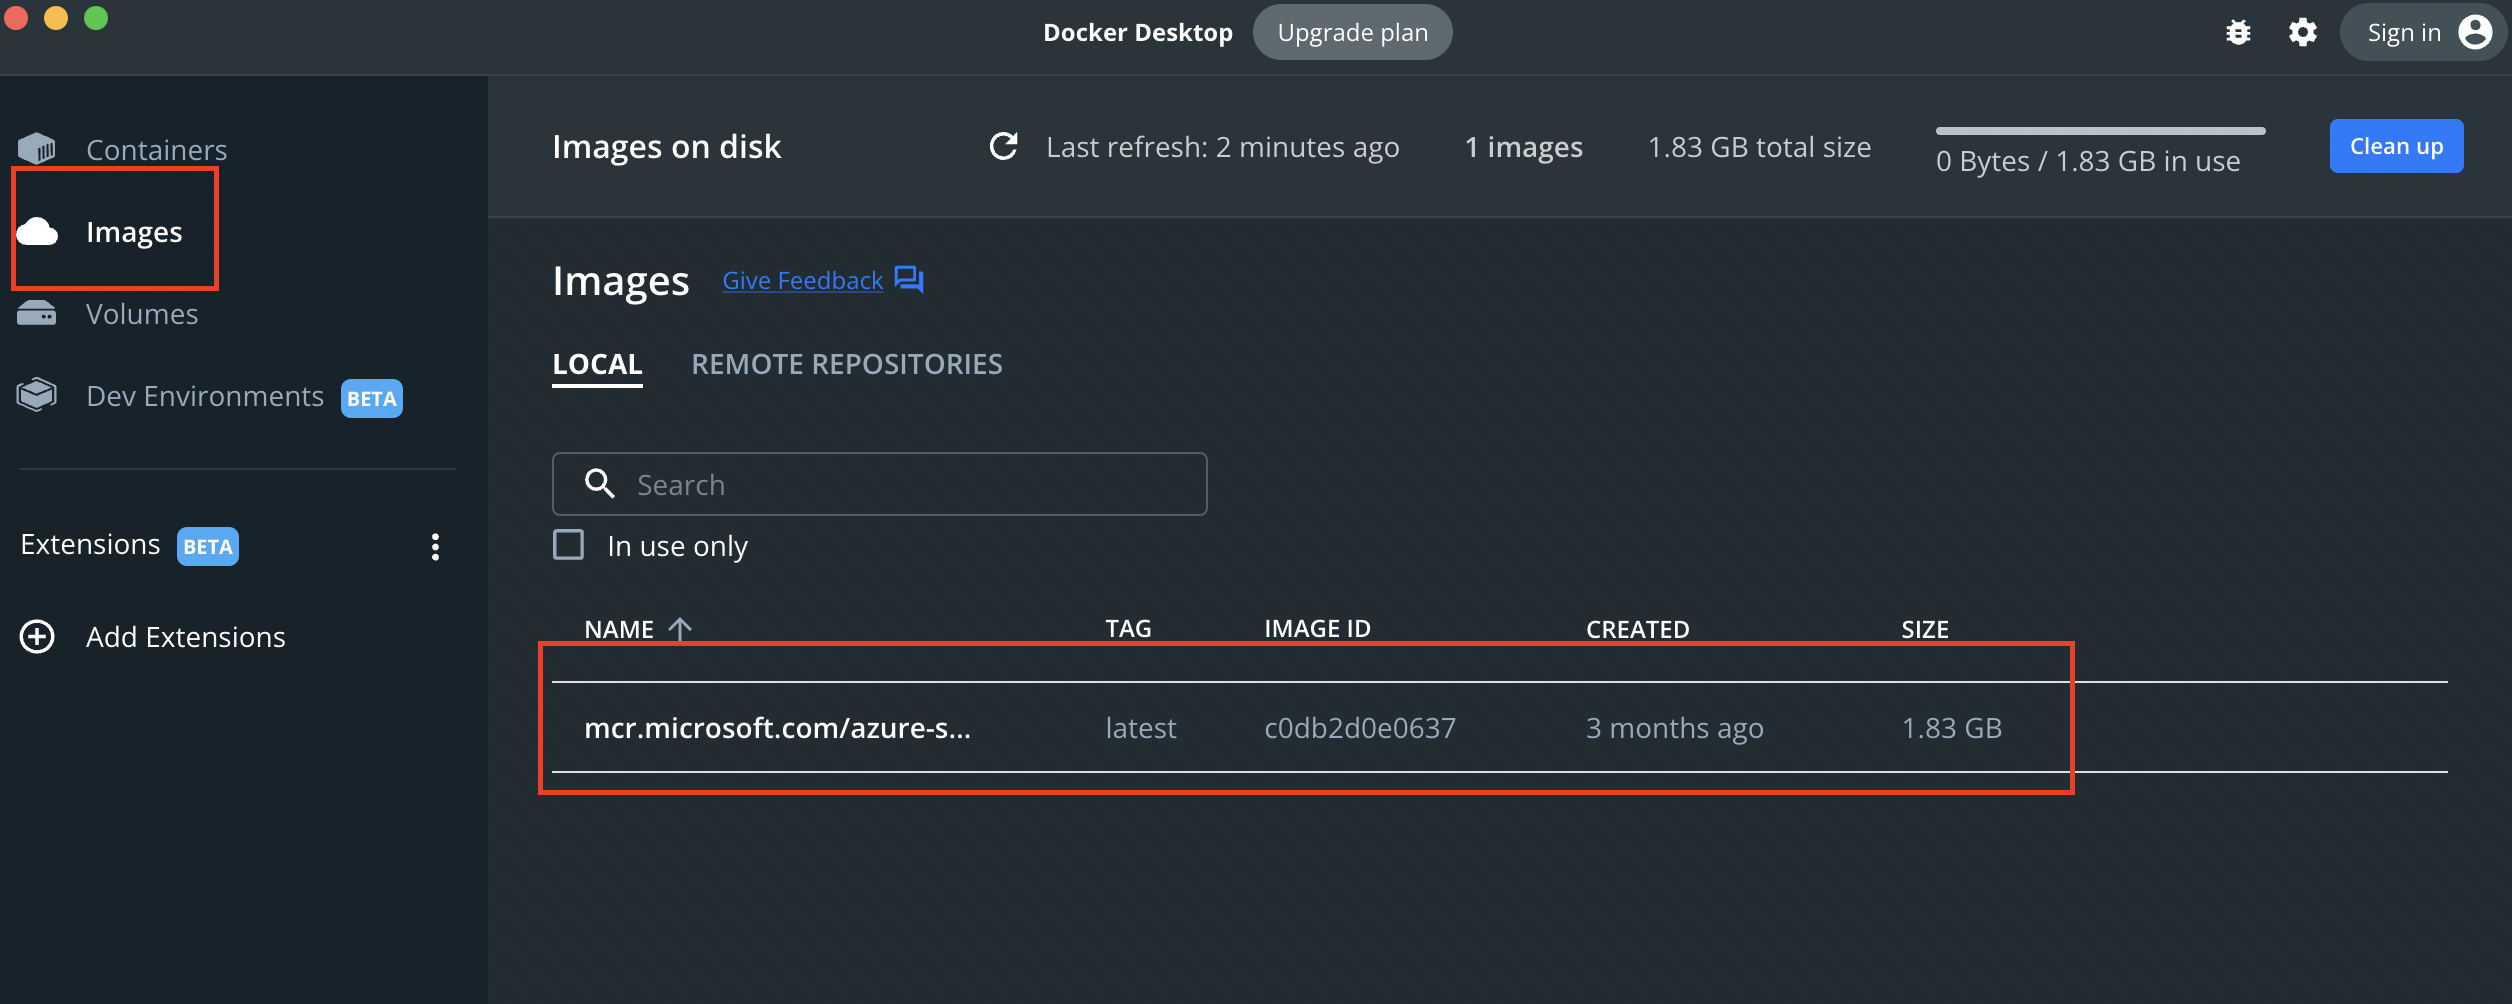Open the Containers section icon
This screenshot has height=1004, width=2512.
pos(37,149)
